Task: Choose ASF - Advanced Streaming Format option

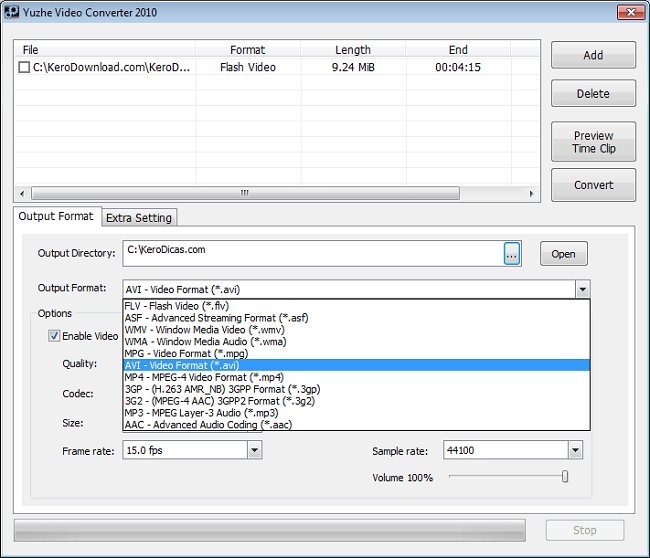Action: (x=357, y=318)
